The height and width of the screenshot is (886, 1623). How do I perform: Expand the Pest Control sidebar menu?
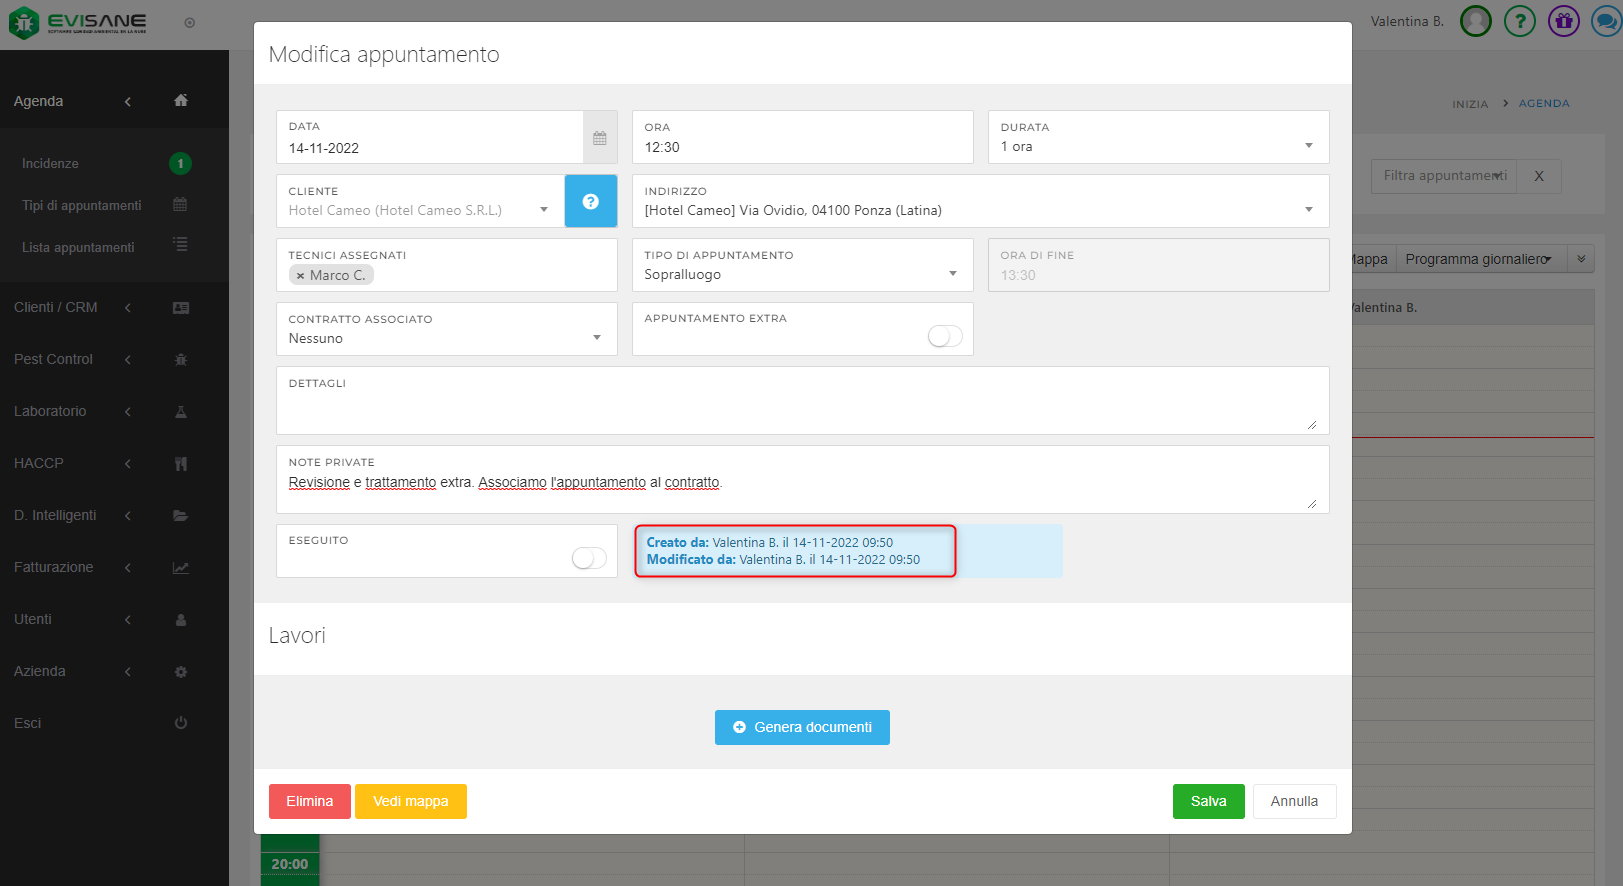54,359
